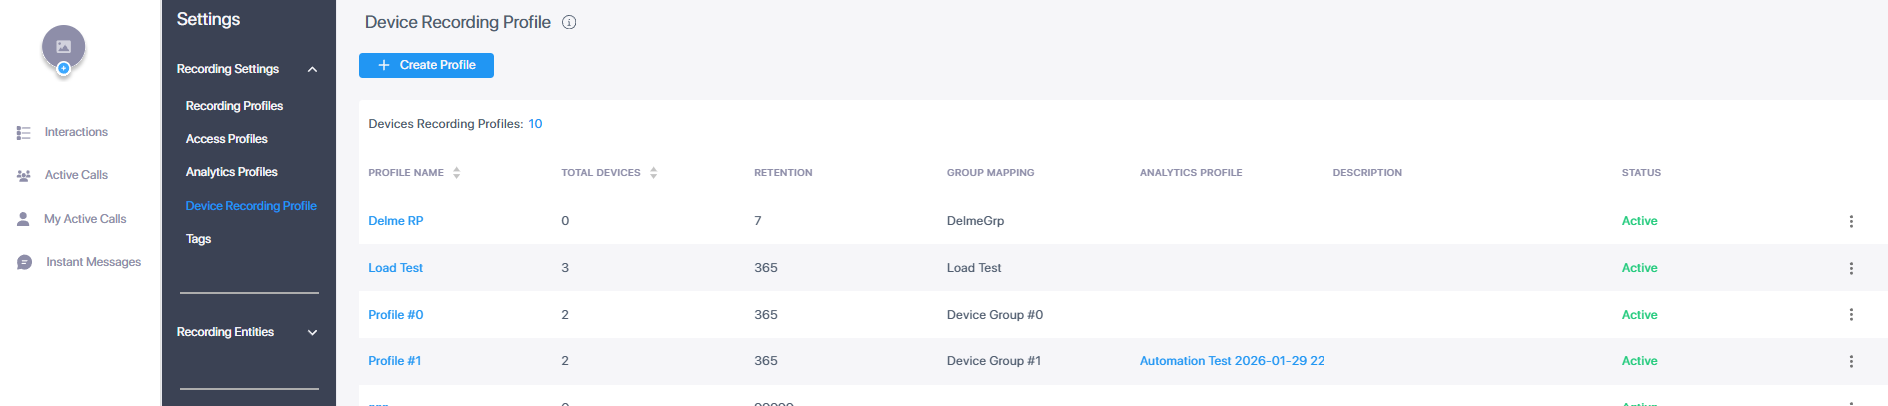Open the Device Recording Profile info icon

569,22
